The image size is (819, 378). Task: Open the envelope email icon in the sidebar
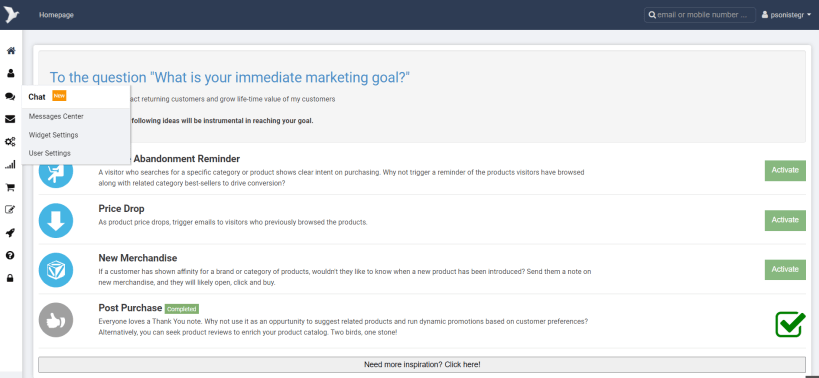pos(10,119)
